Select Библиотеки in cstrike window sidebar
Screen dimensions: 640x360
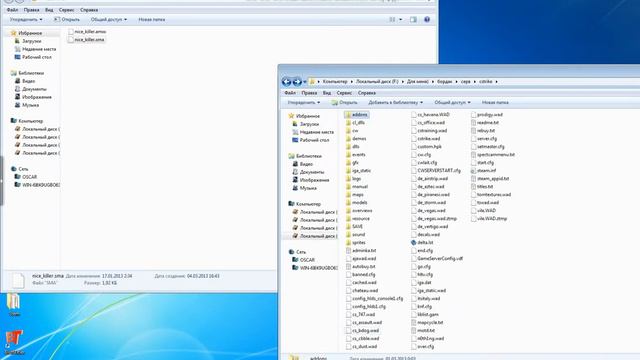(x=304, y=156)
